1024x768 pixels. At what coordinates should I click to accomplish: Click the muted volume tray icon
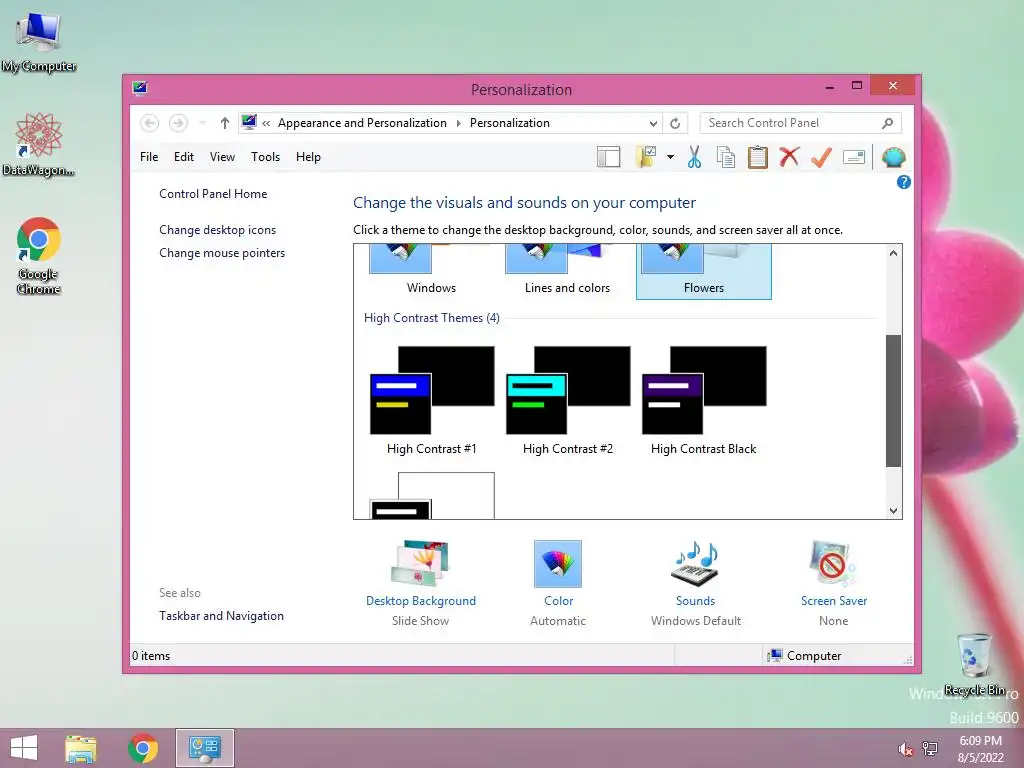pos(905,749)
